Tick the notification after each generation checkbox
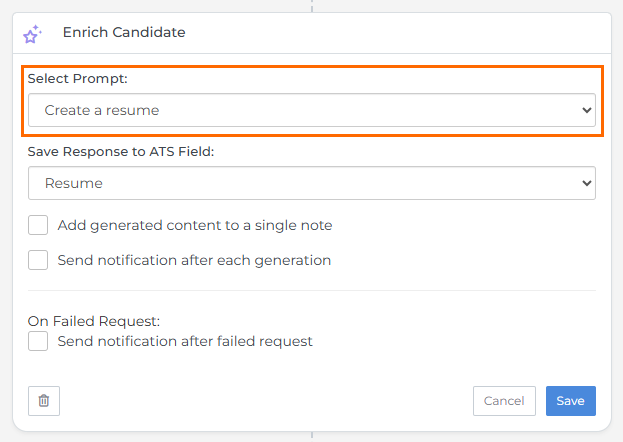623x442 pixels. point(38,260)
